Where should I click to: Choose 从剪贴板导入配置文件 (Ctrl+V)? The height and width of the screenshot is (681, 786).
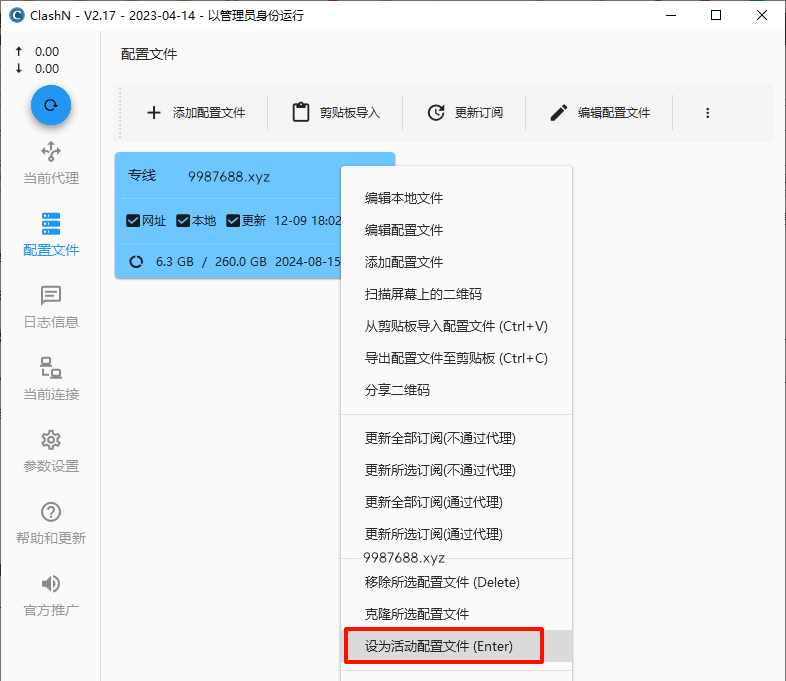456,326
